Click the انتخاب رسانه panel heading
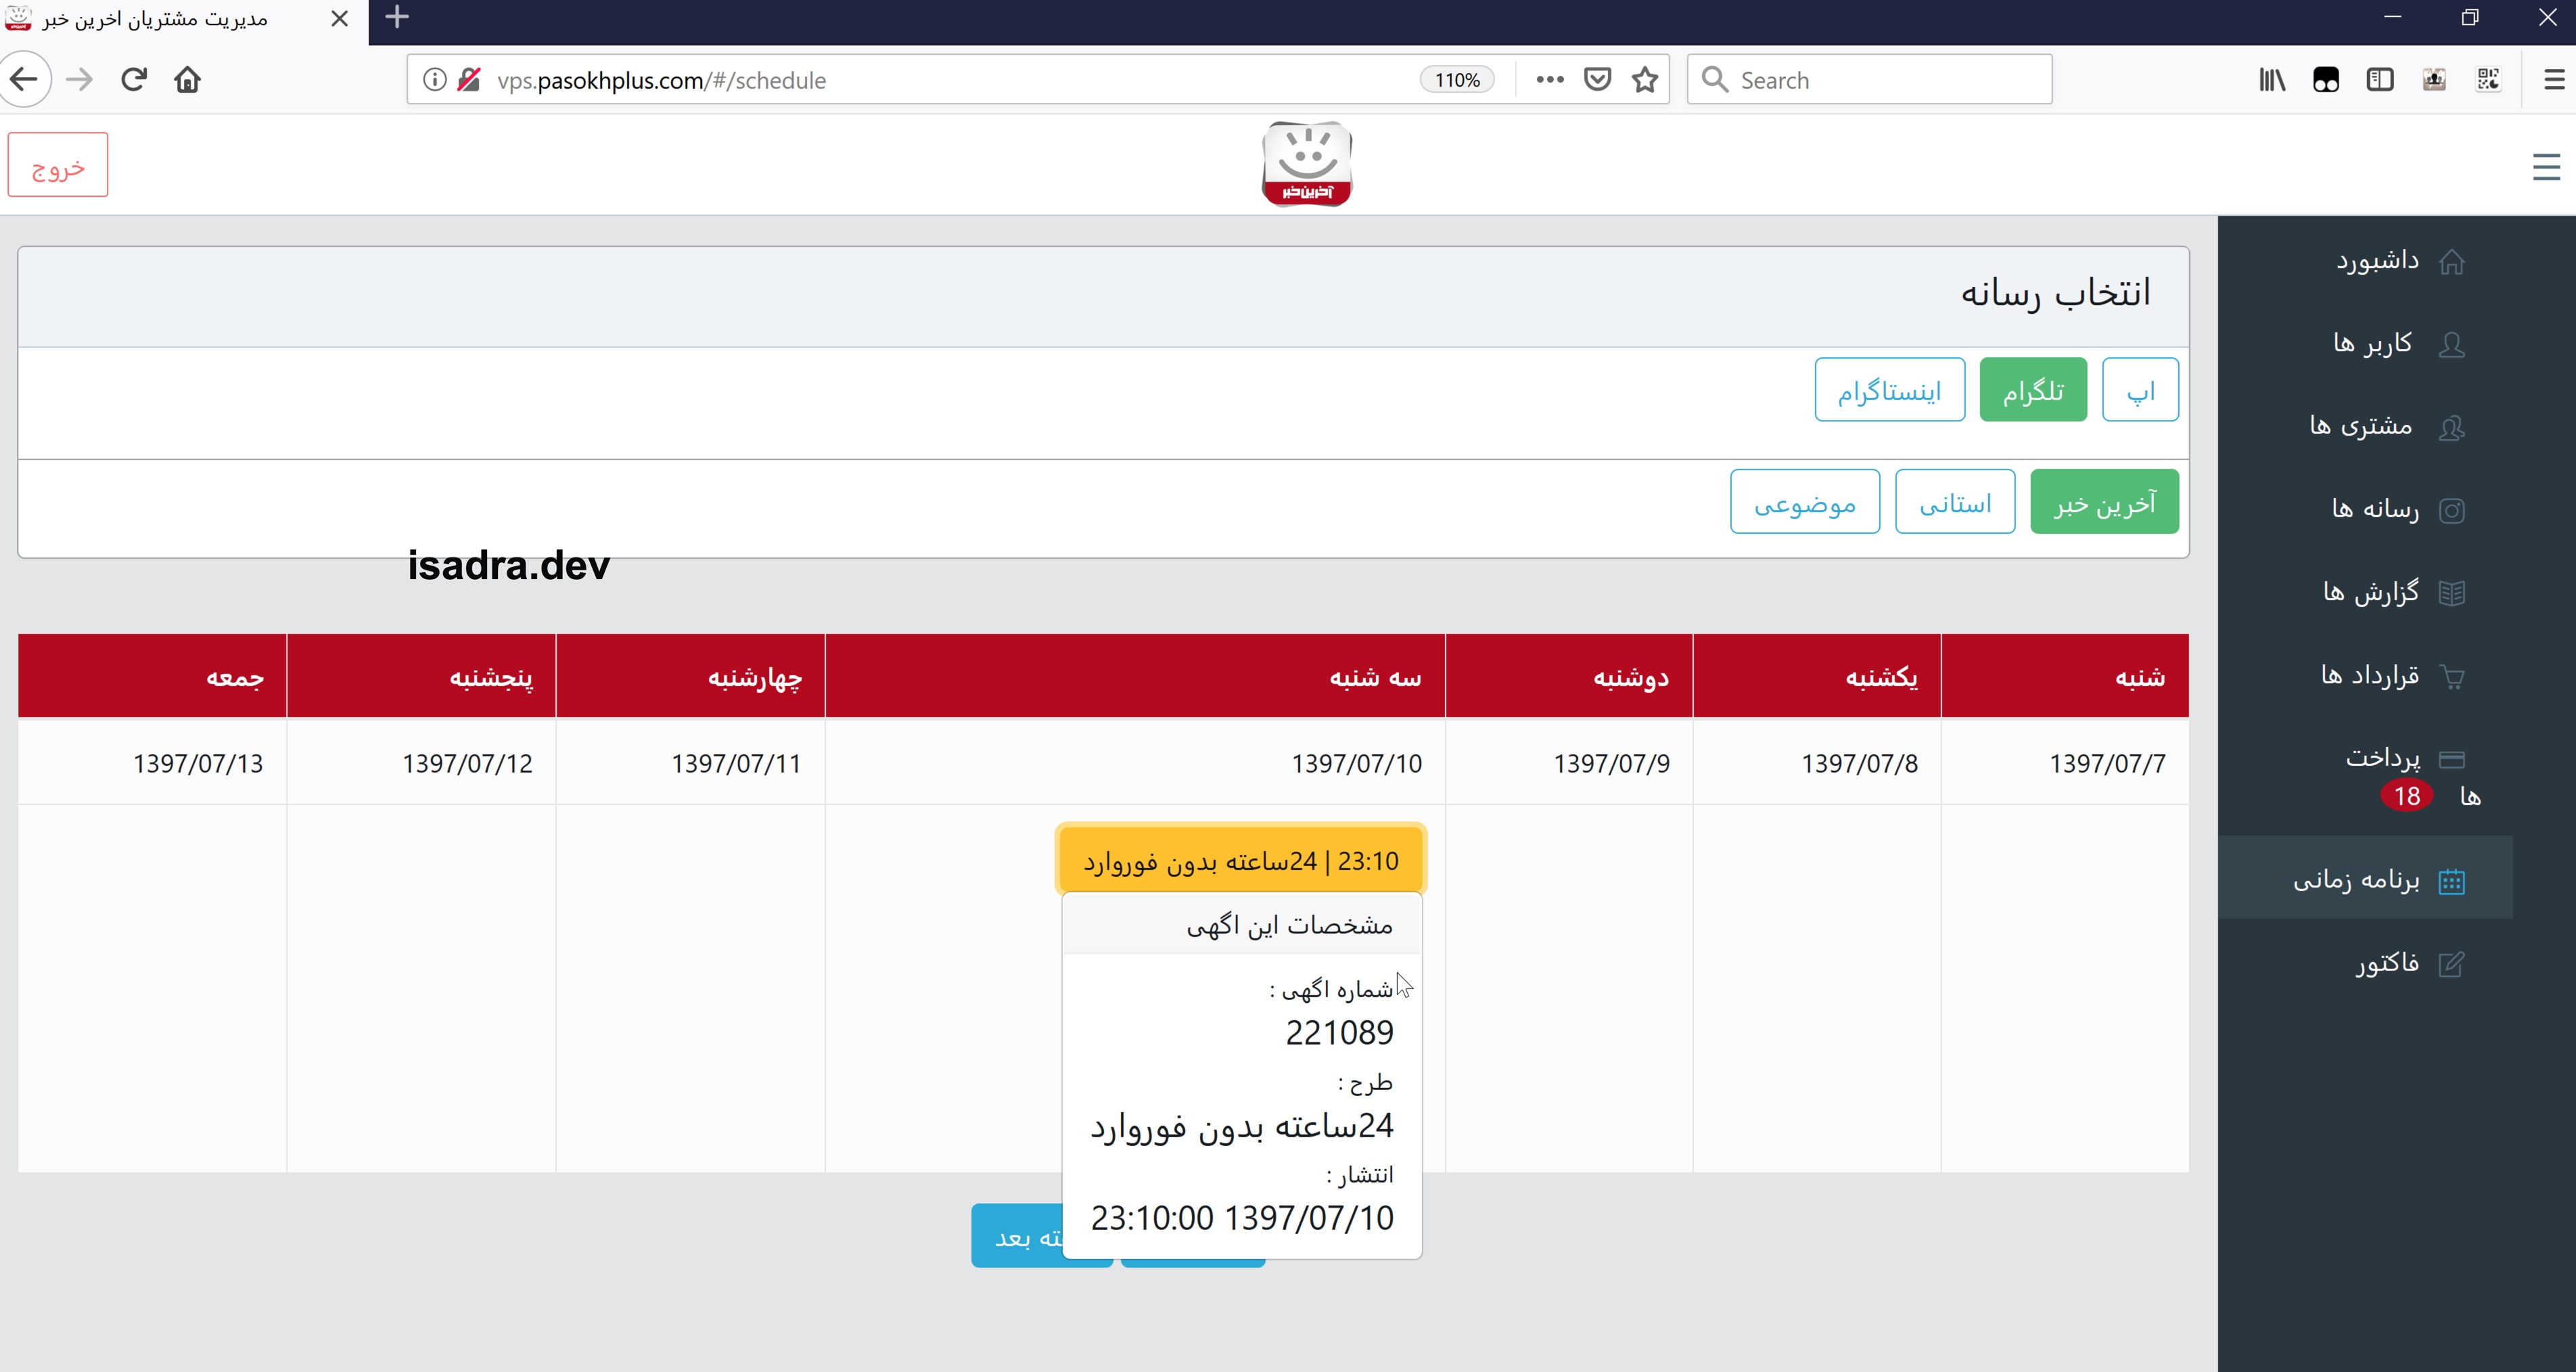Screen dimensions: 2576x1372 pos(2055,293)
